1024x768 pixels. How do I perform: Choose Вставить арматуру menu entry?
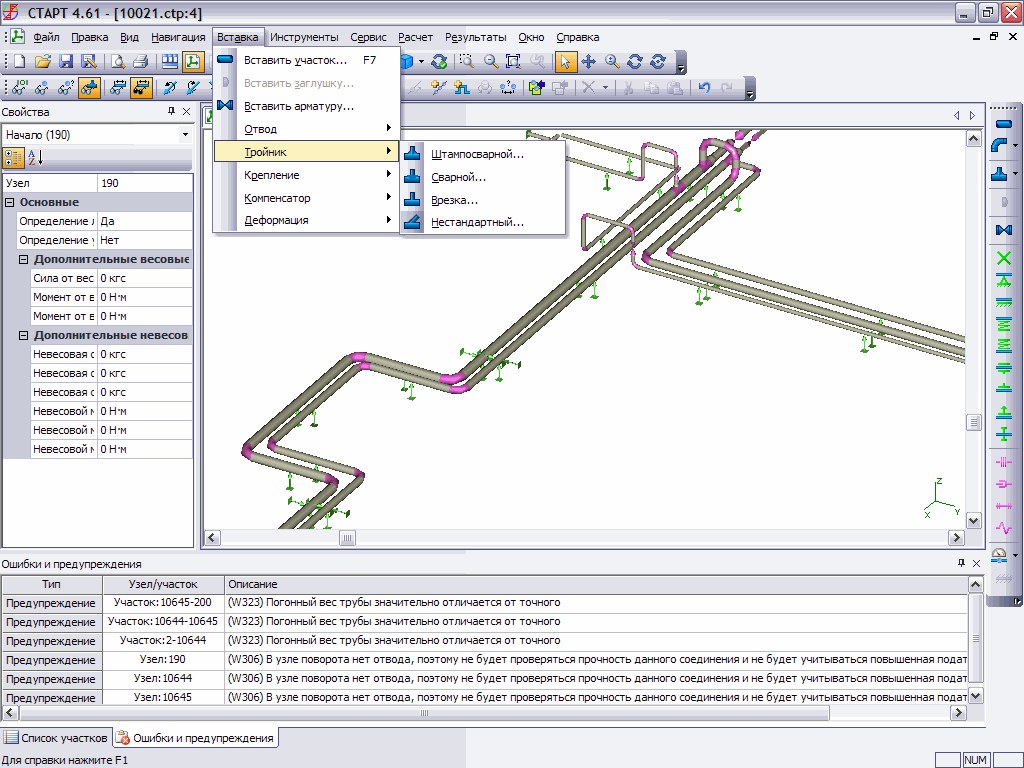[298, 106]
